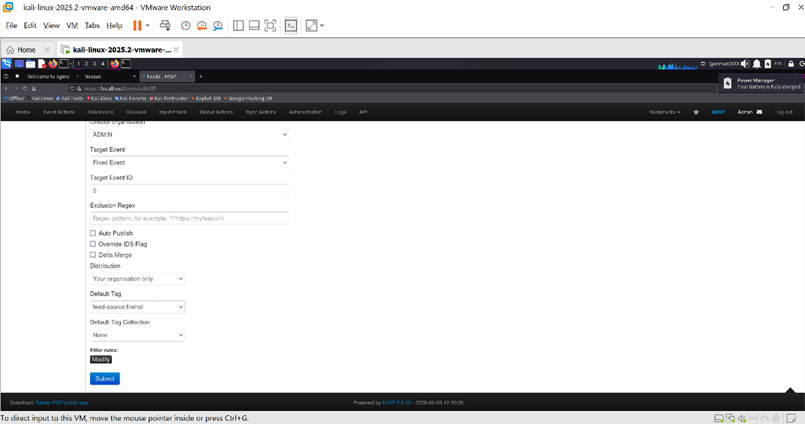805x424 pixels.
Task: Open the Server PGP public key link
Action: coord(62,403)
